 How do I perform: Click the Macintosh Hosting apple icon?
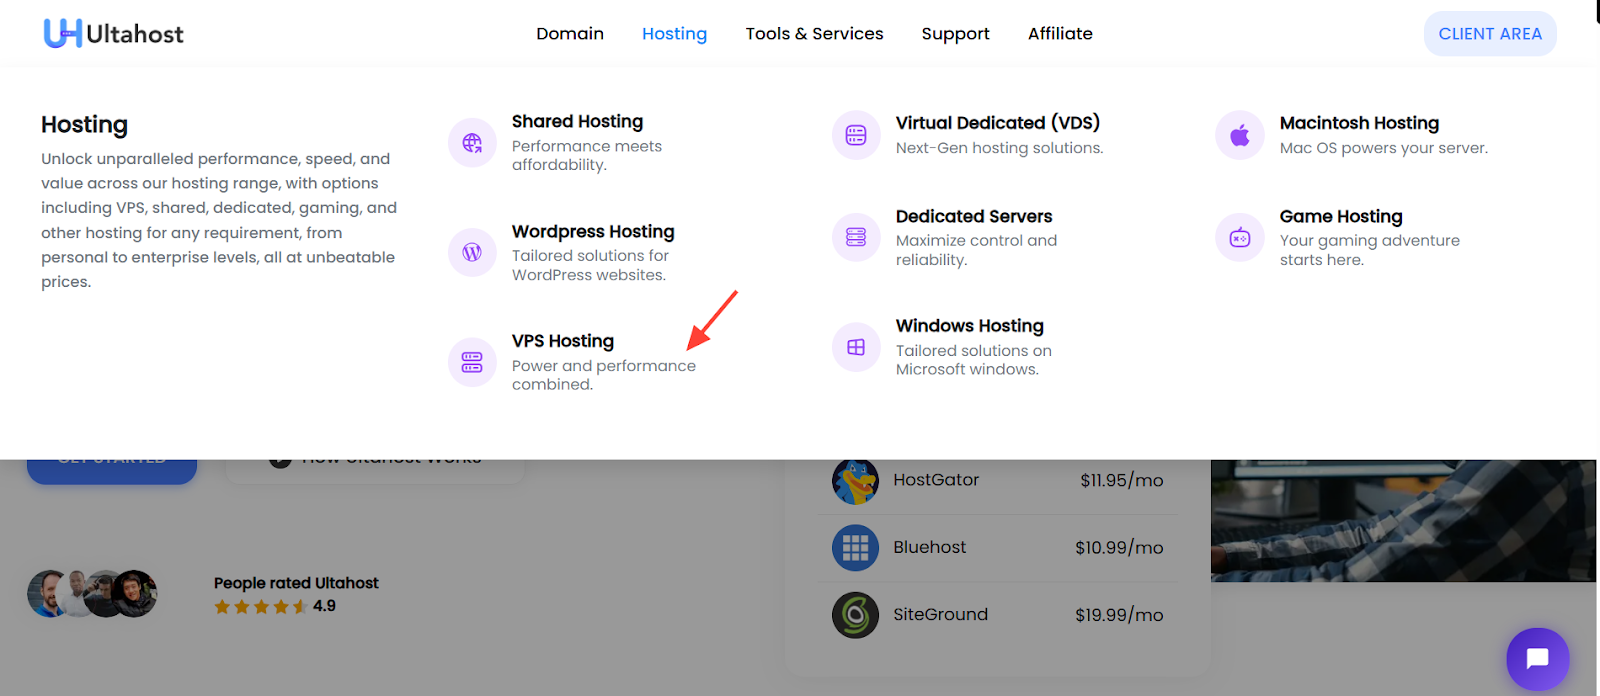tap(1240, 135)
